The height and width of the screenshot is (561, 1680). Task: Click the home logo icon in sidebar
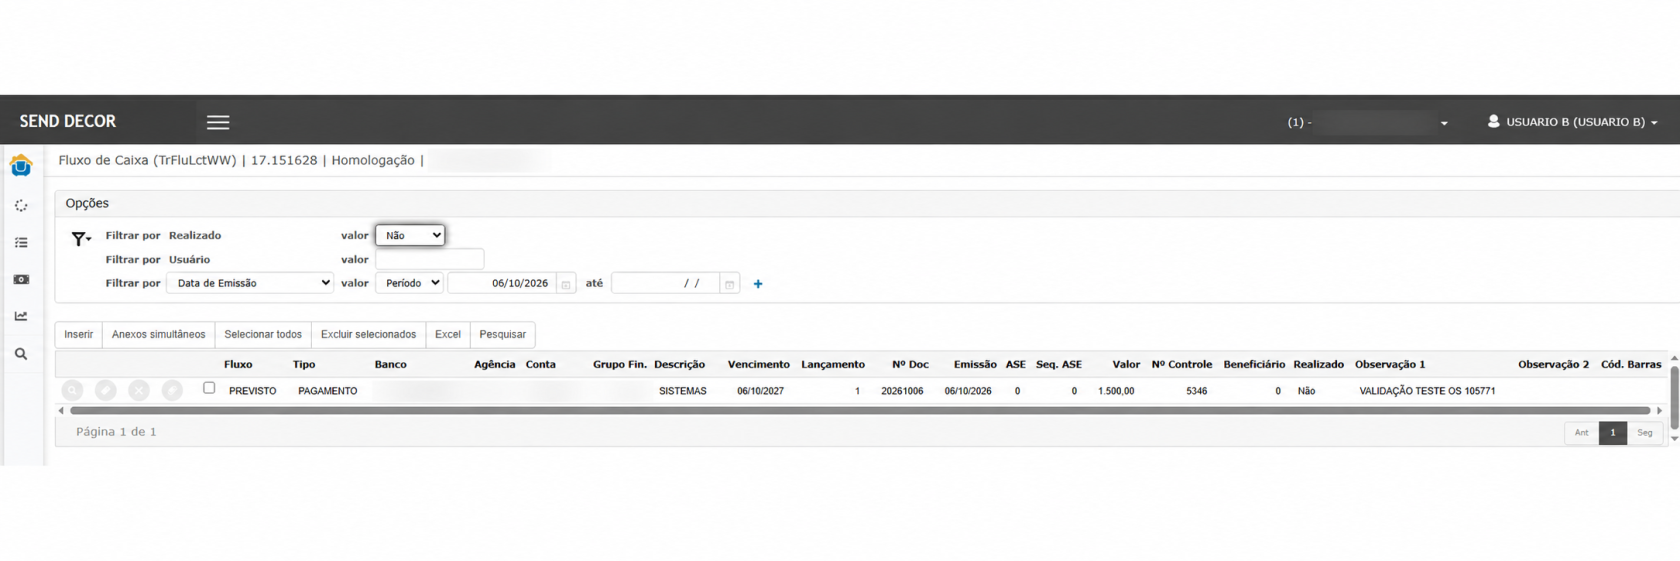coord(21,165)
